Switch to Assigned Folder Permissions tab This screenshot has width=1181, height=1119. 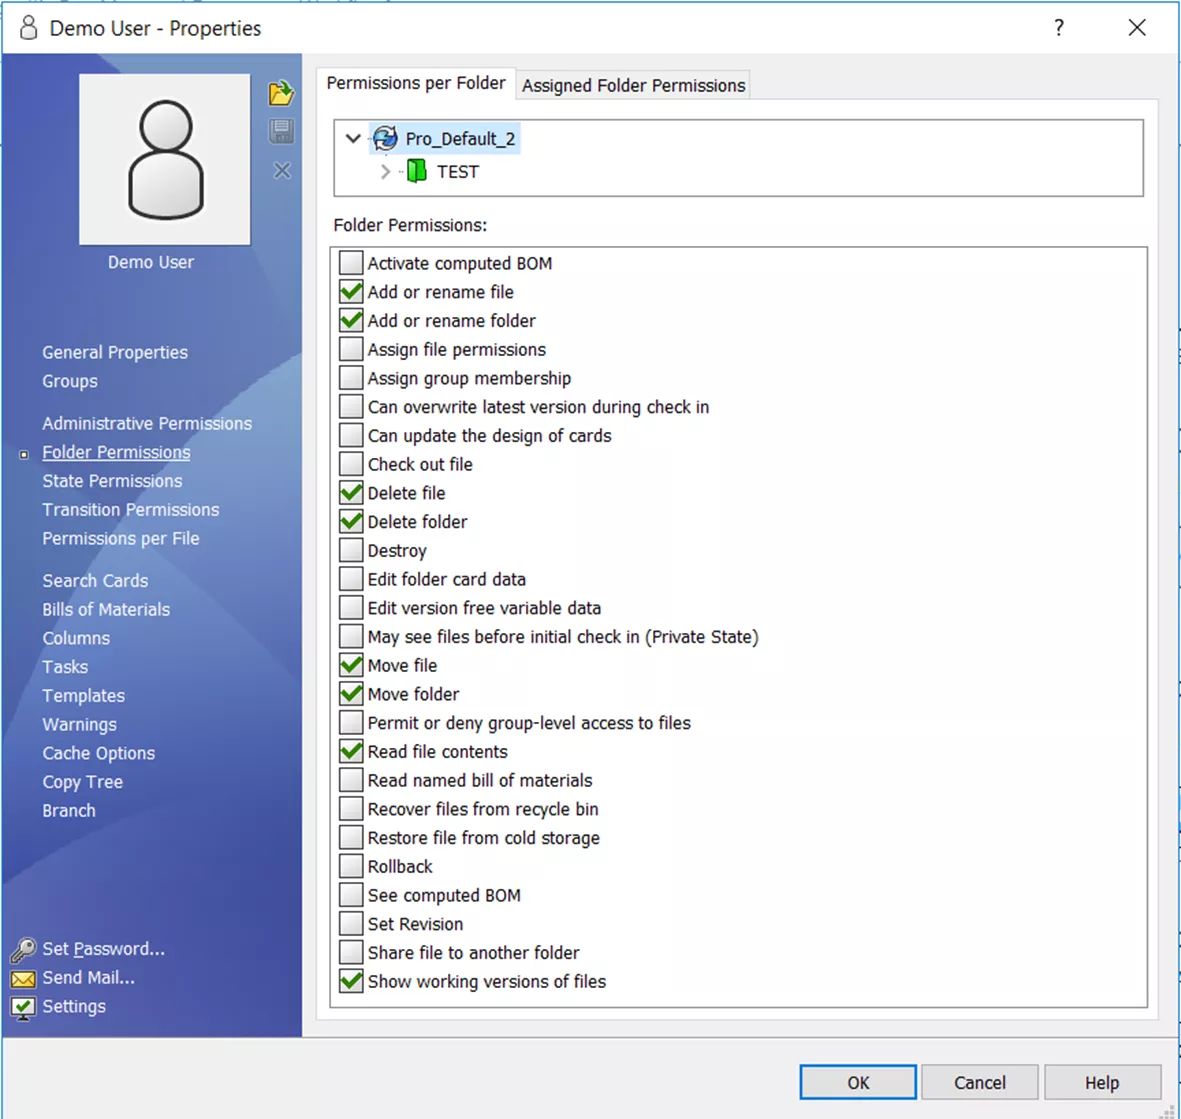633,86
